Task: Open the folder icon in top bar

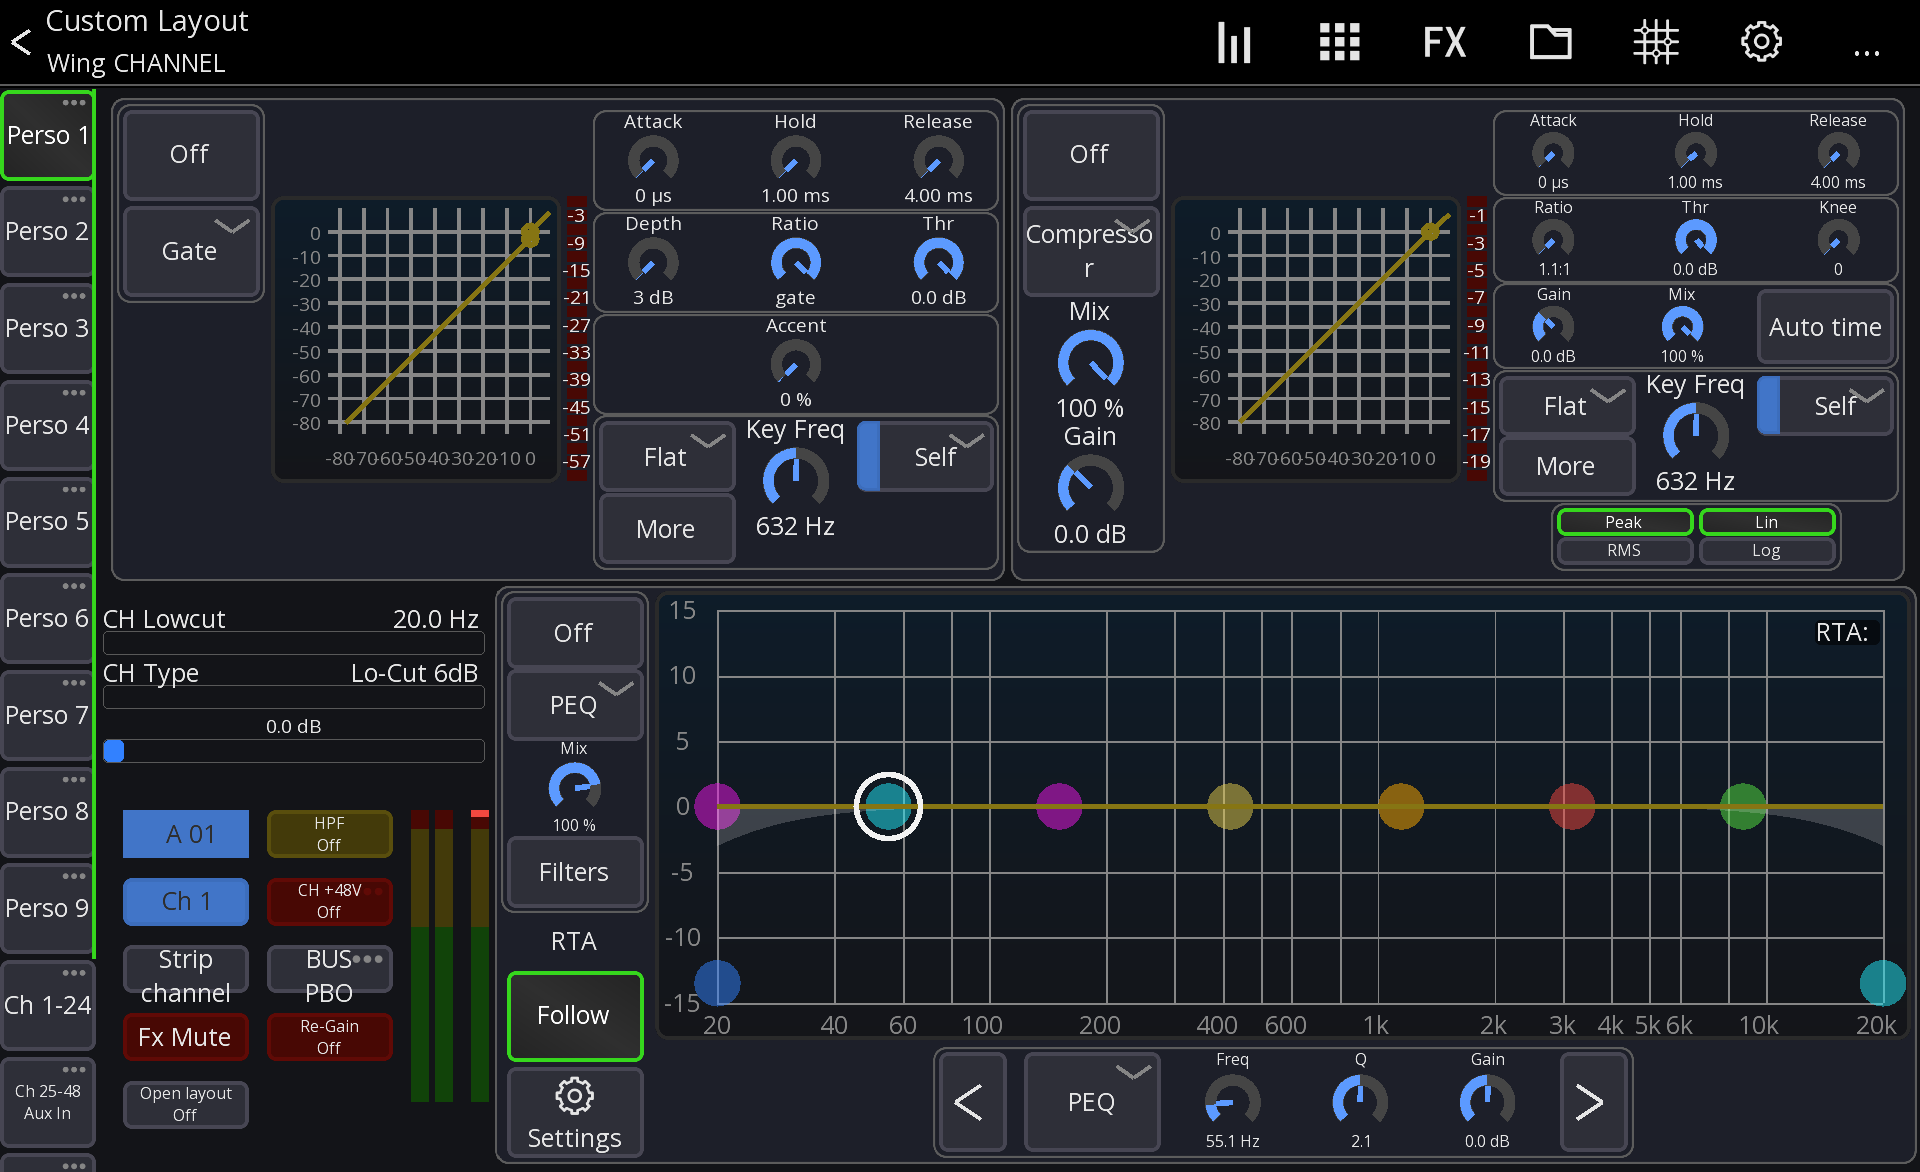Action: point(1550,43)
